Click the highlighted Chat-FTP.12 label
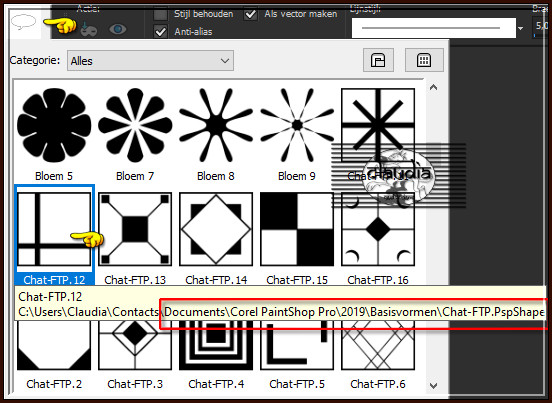Image resolution: width=552 pixels, height=403 pixels. coord(54,280)
